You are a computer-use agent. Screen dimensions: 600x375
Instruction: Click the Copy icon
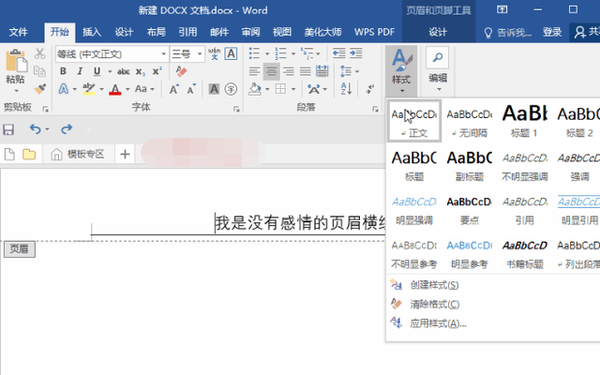[x=40, y=71]
